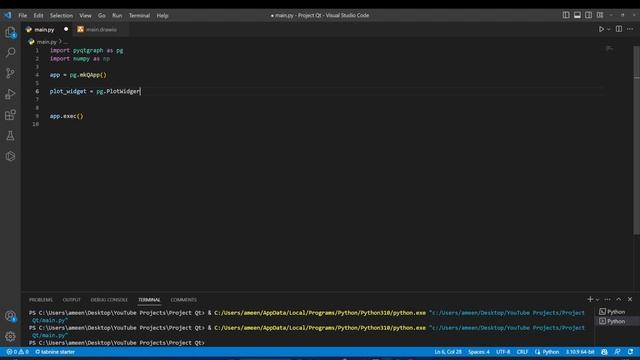The image size is (640, 360).
Task: Run Python file with play button
Action: 601,29
